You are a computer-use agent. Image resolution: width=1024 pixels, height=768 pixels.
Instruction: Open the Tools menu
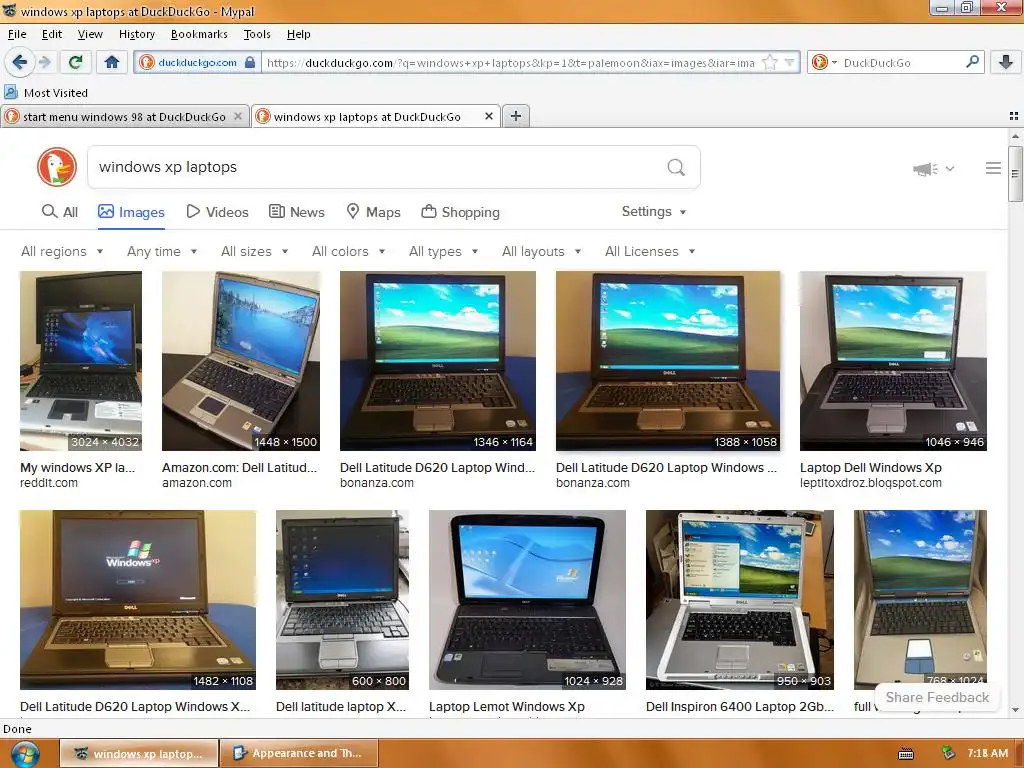coord(257,34)
